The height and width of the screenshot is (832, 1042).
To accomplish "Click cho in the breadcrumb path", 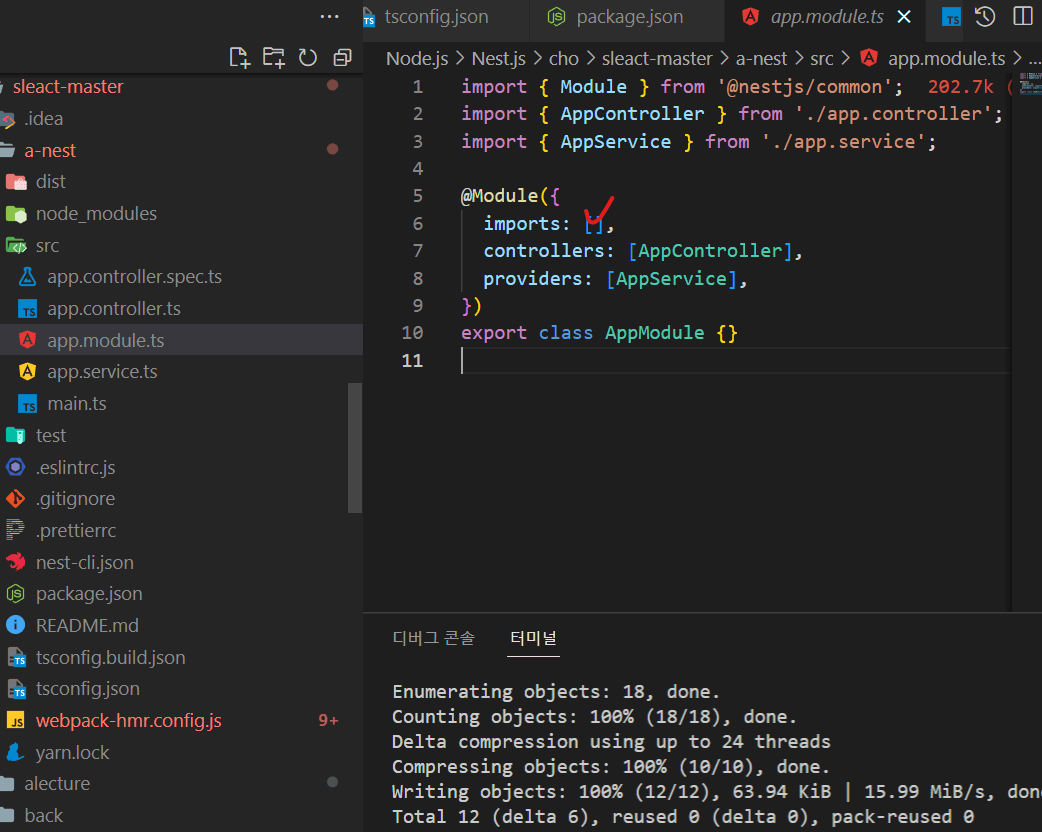I will [x=564, y=58].
